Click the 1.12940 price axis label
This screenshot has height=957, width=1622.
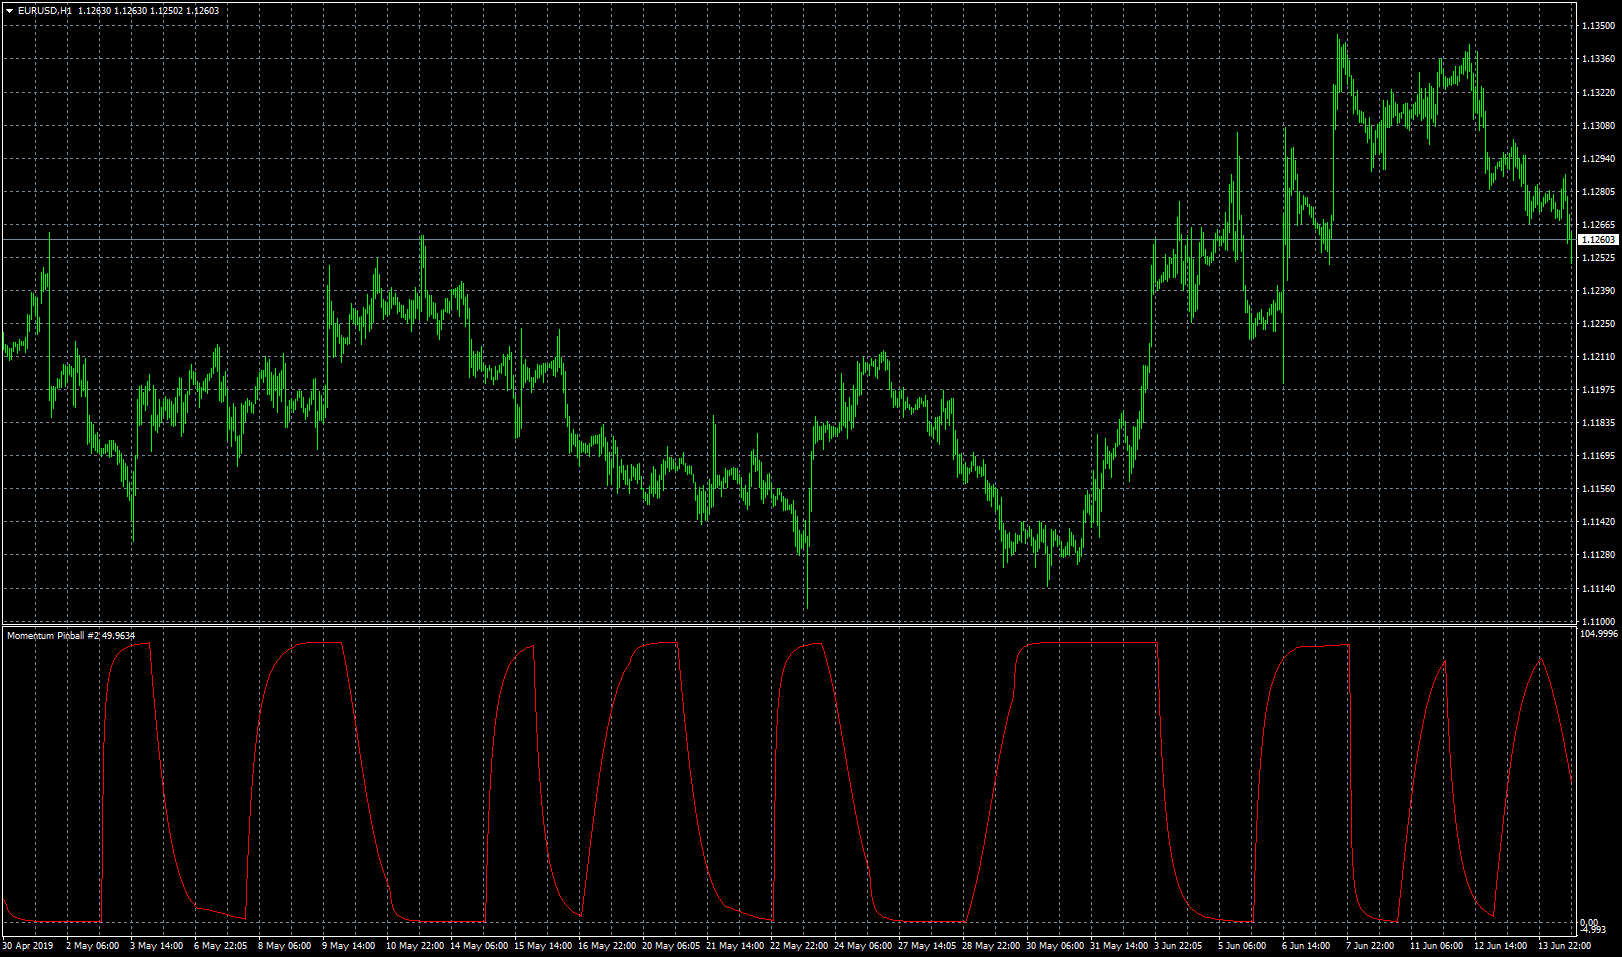[1598, 159]
